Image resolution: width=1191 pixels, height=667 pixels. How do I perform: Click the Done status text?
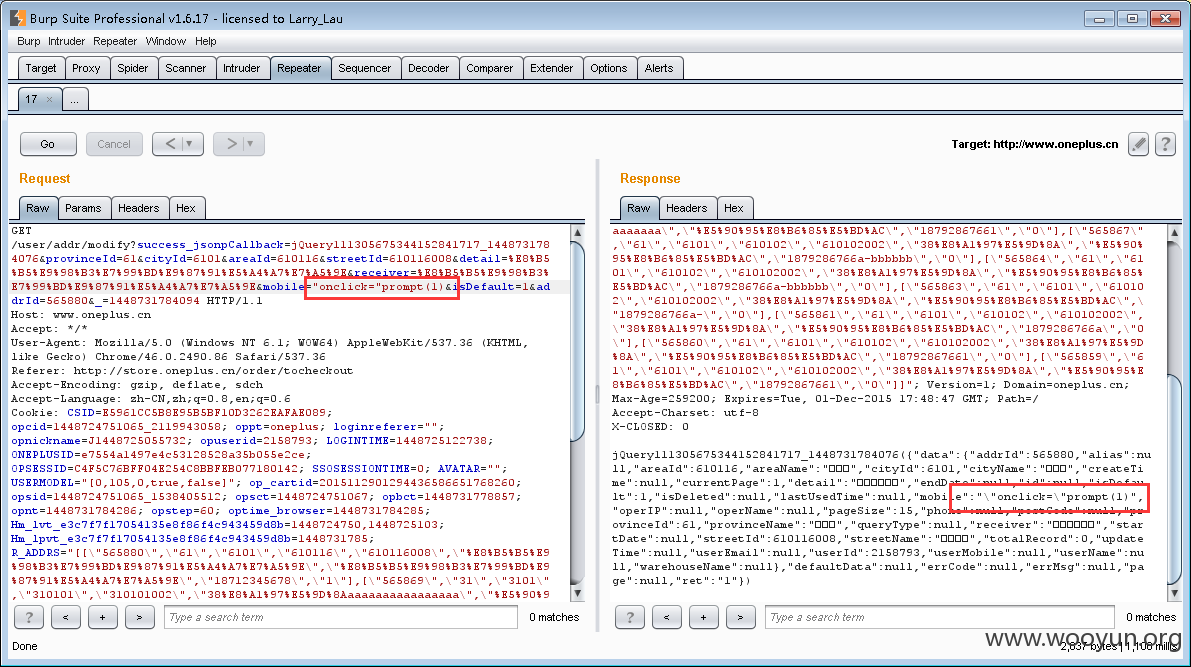tap(24, 646)
